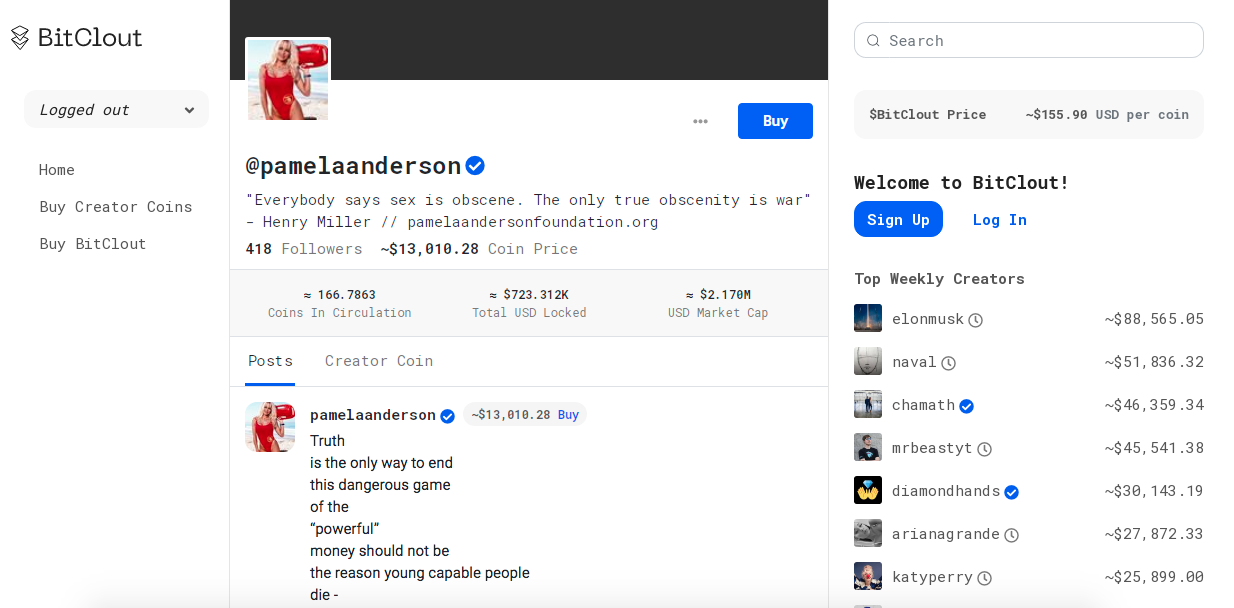Click chamath's avatar icon

[x=868, y=405]
